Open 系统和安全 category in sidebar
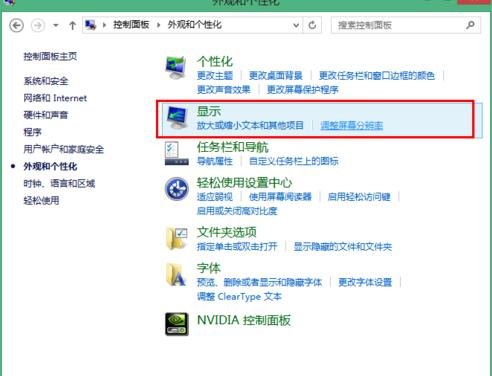492x376 pixels. tap(46, 81)
